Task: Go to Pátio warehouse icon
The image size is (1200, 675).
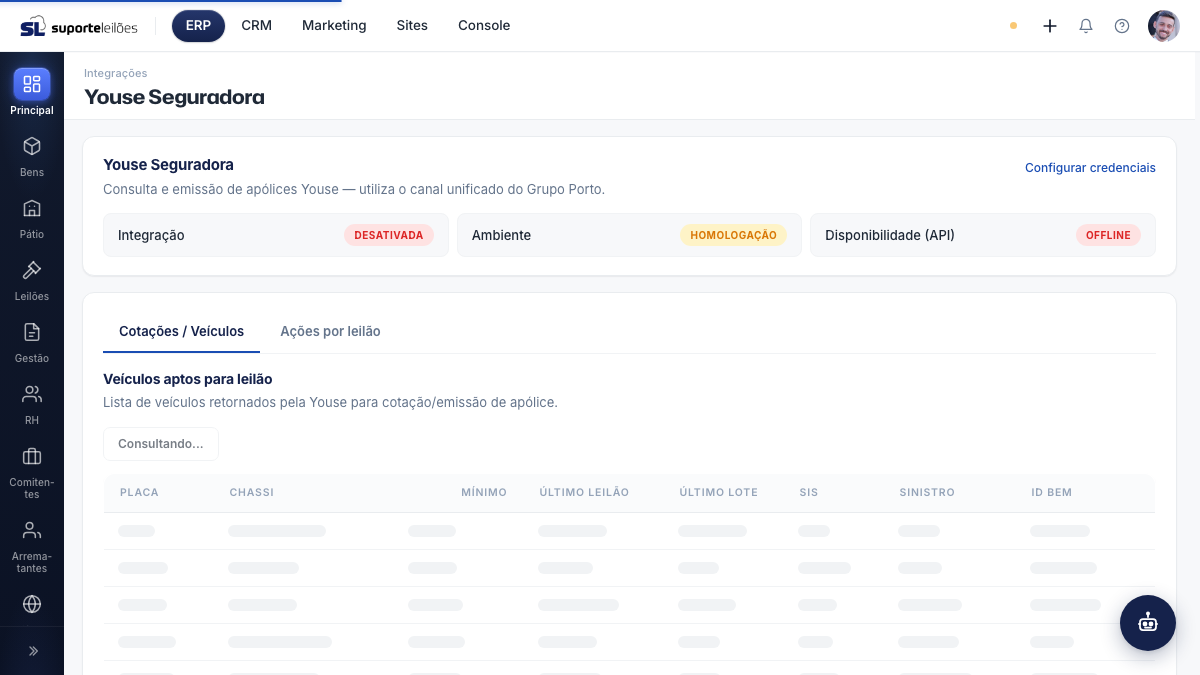Action: [x=32, y=208]
